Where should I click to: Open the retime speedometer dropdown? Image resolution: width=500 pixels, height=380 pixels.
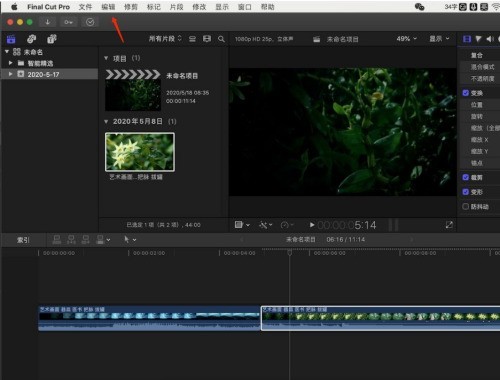point(287,225)
